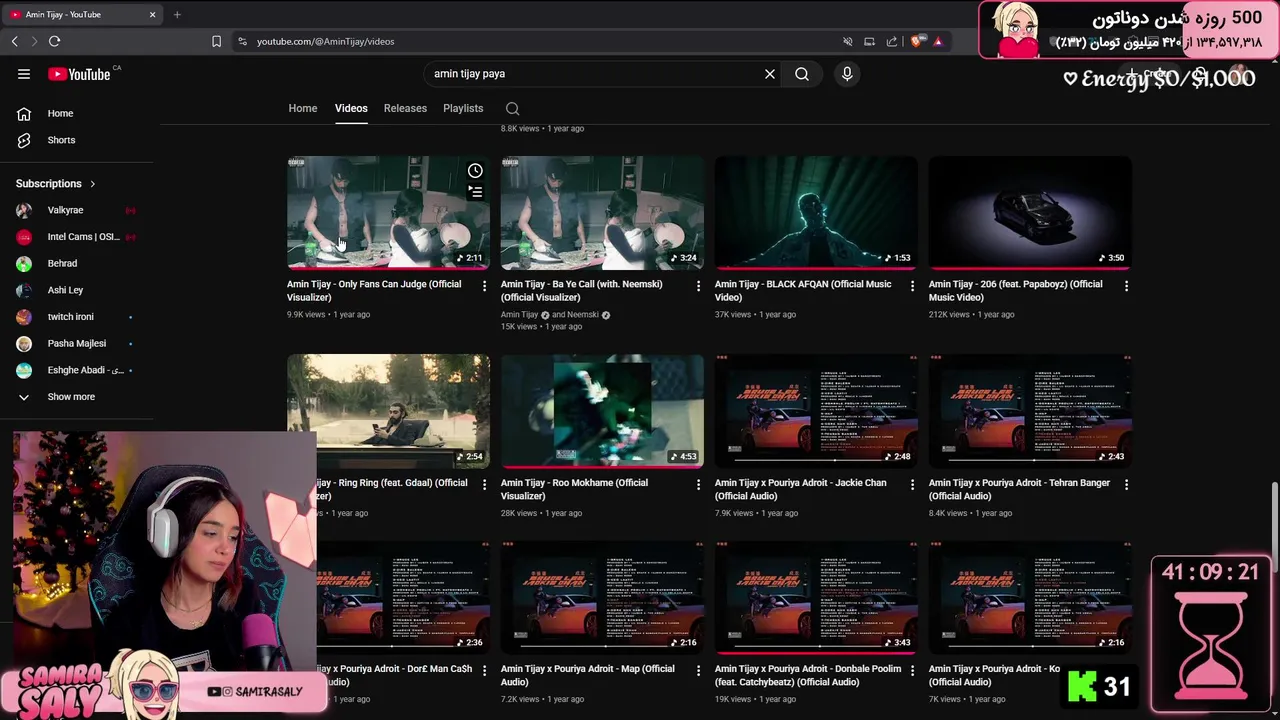
Task: Click the search magnifier button
Action: [802, 74]
